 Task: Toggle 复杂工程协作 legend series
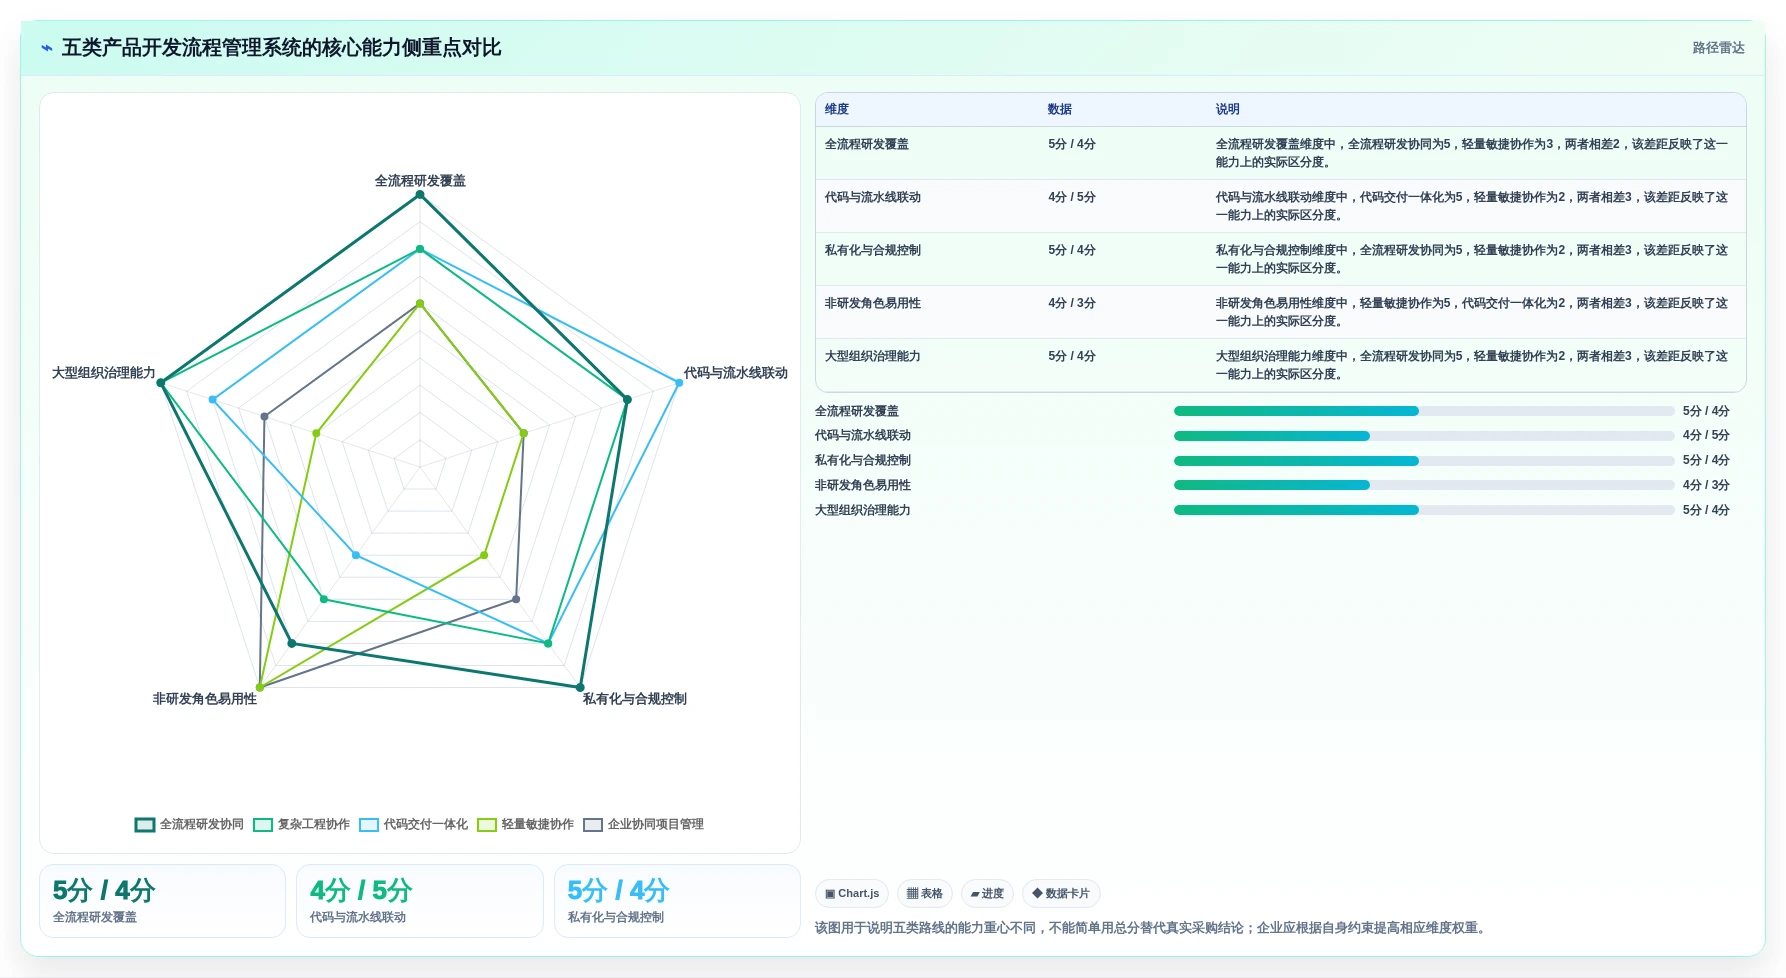tap(301, 824)
